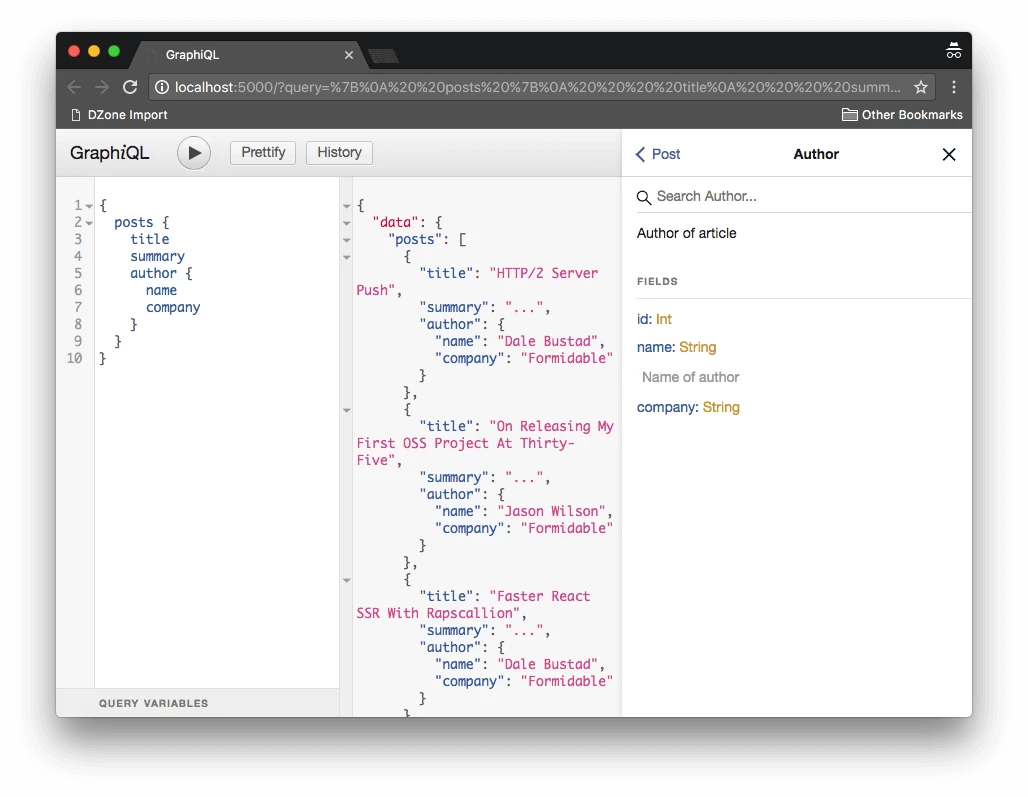Maximize window with the green button
Viewport: 1028px width, 797px height.
pos(114,51)
